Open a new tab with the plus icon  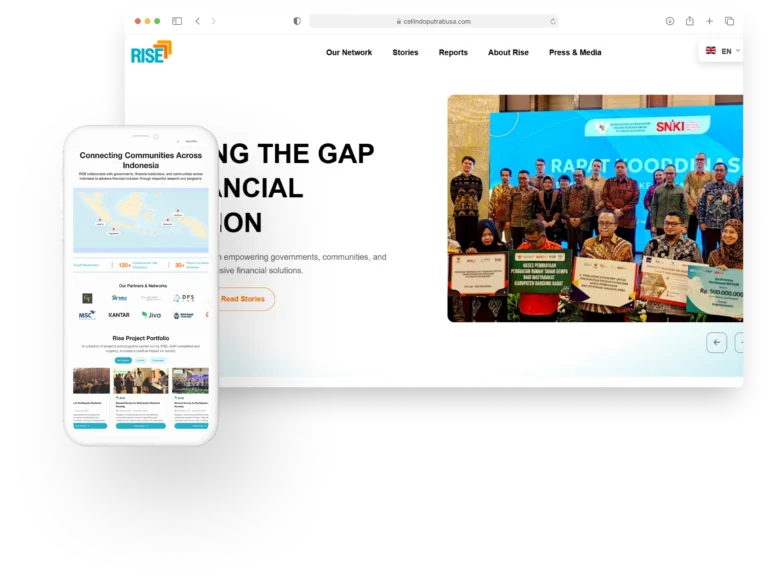(x=709, y=21)
